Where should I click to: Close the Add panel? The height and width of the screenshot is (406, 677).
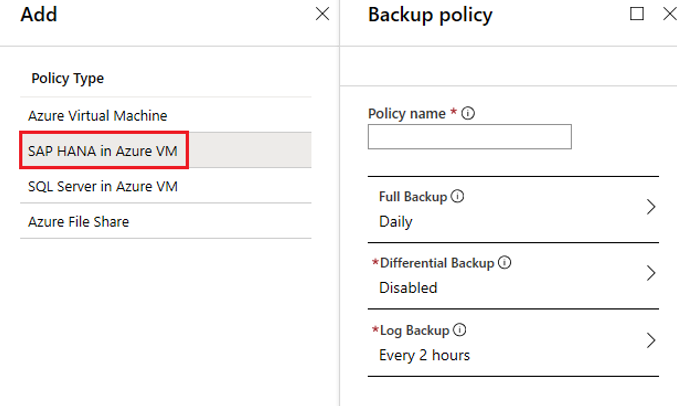[x=322, y=14]
